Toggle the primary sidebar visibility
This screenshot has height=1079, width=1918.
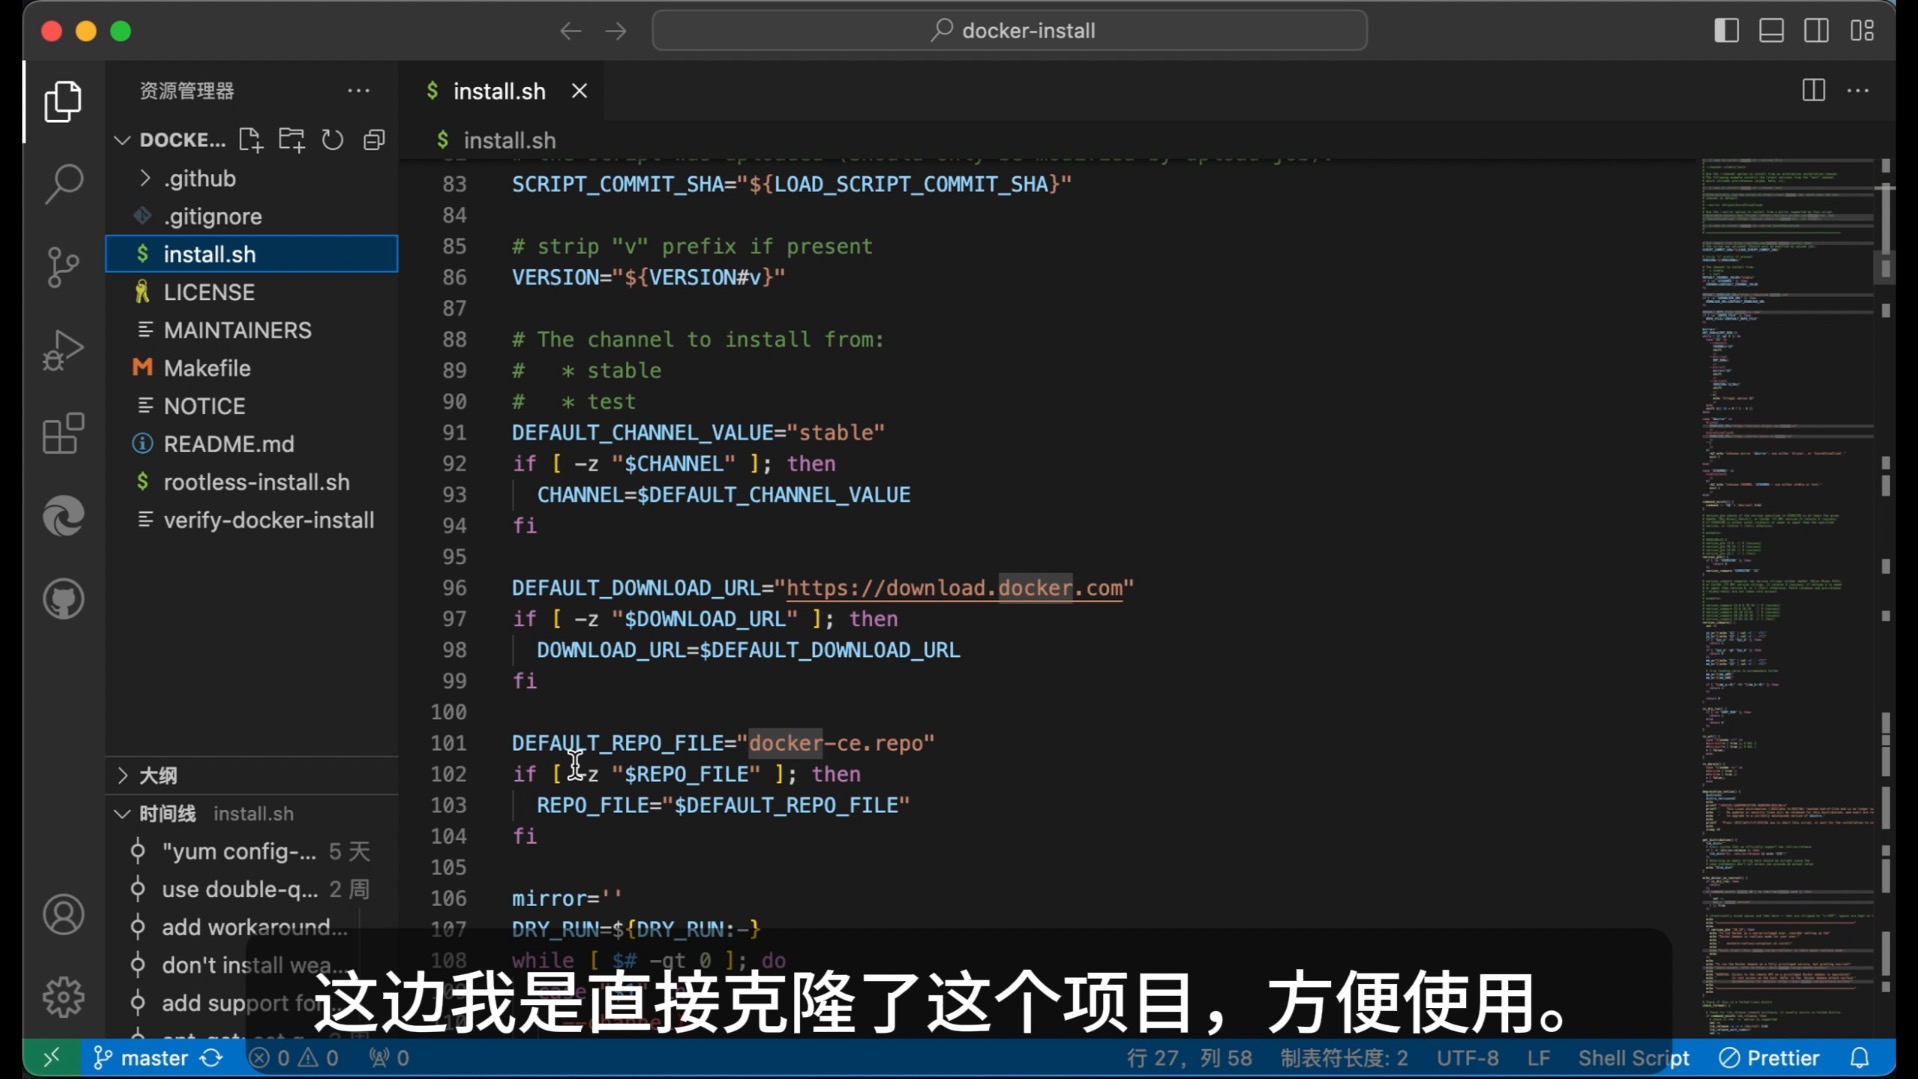click(1725, 30)
